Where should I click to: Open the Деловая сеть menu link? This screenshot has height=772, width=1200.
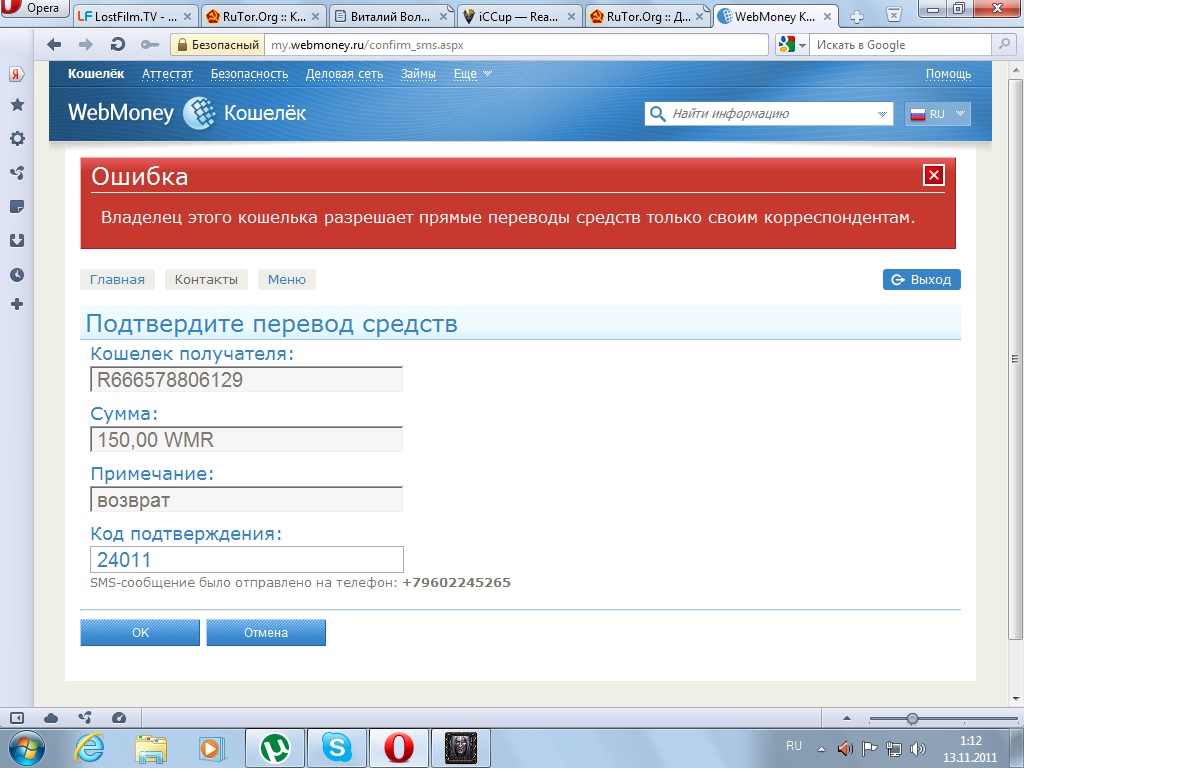pyautogui.click(x=344, y=74)
